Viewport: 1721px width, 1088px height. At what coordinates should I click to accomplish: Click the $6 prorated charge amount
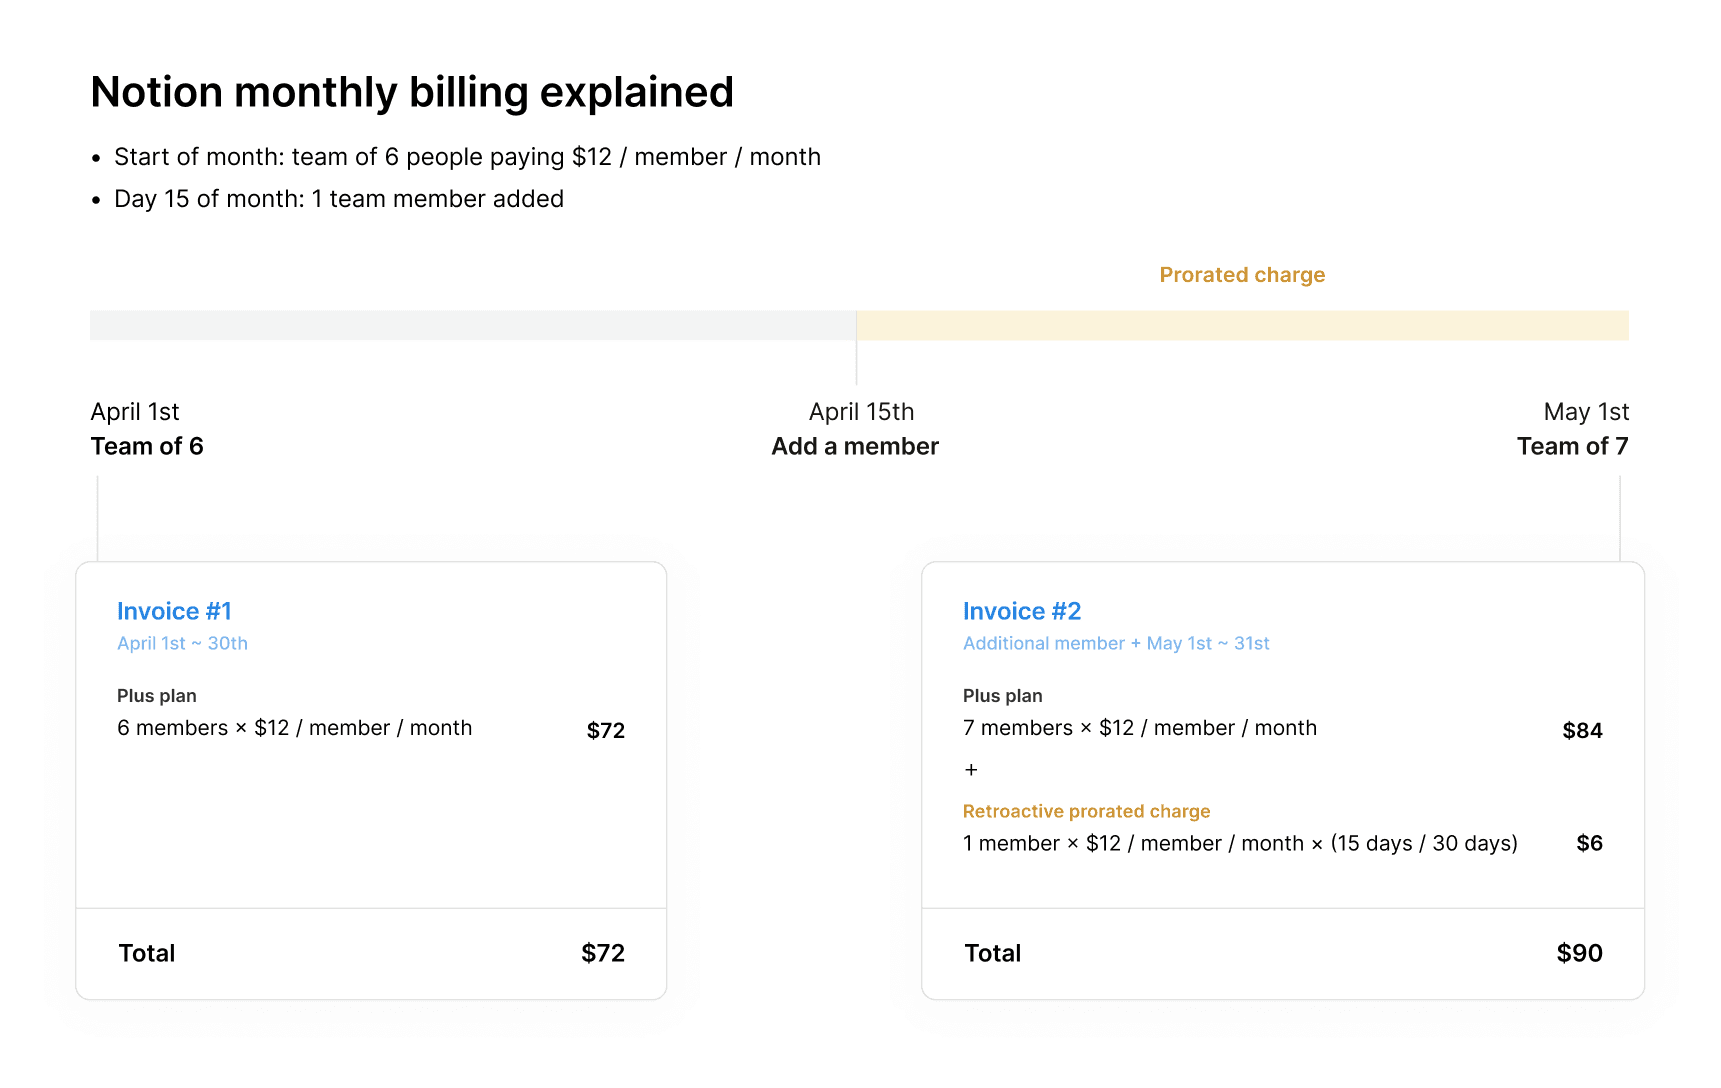pyautogui.click(x=1591, y=843)
